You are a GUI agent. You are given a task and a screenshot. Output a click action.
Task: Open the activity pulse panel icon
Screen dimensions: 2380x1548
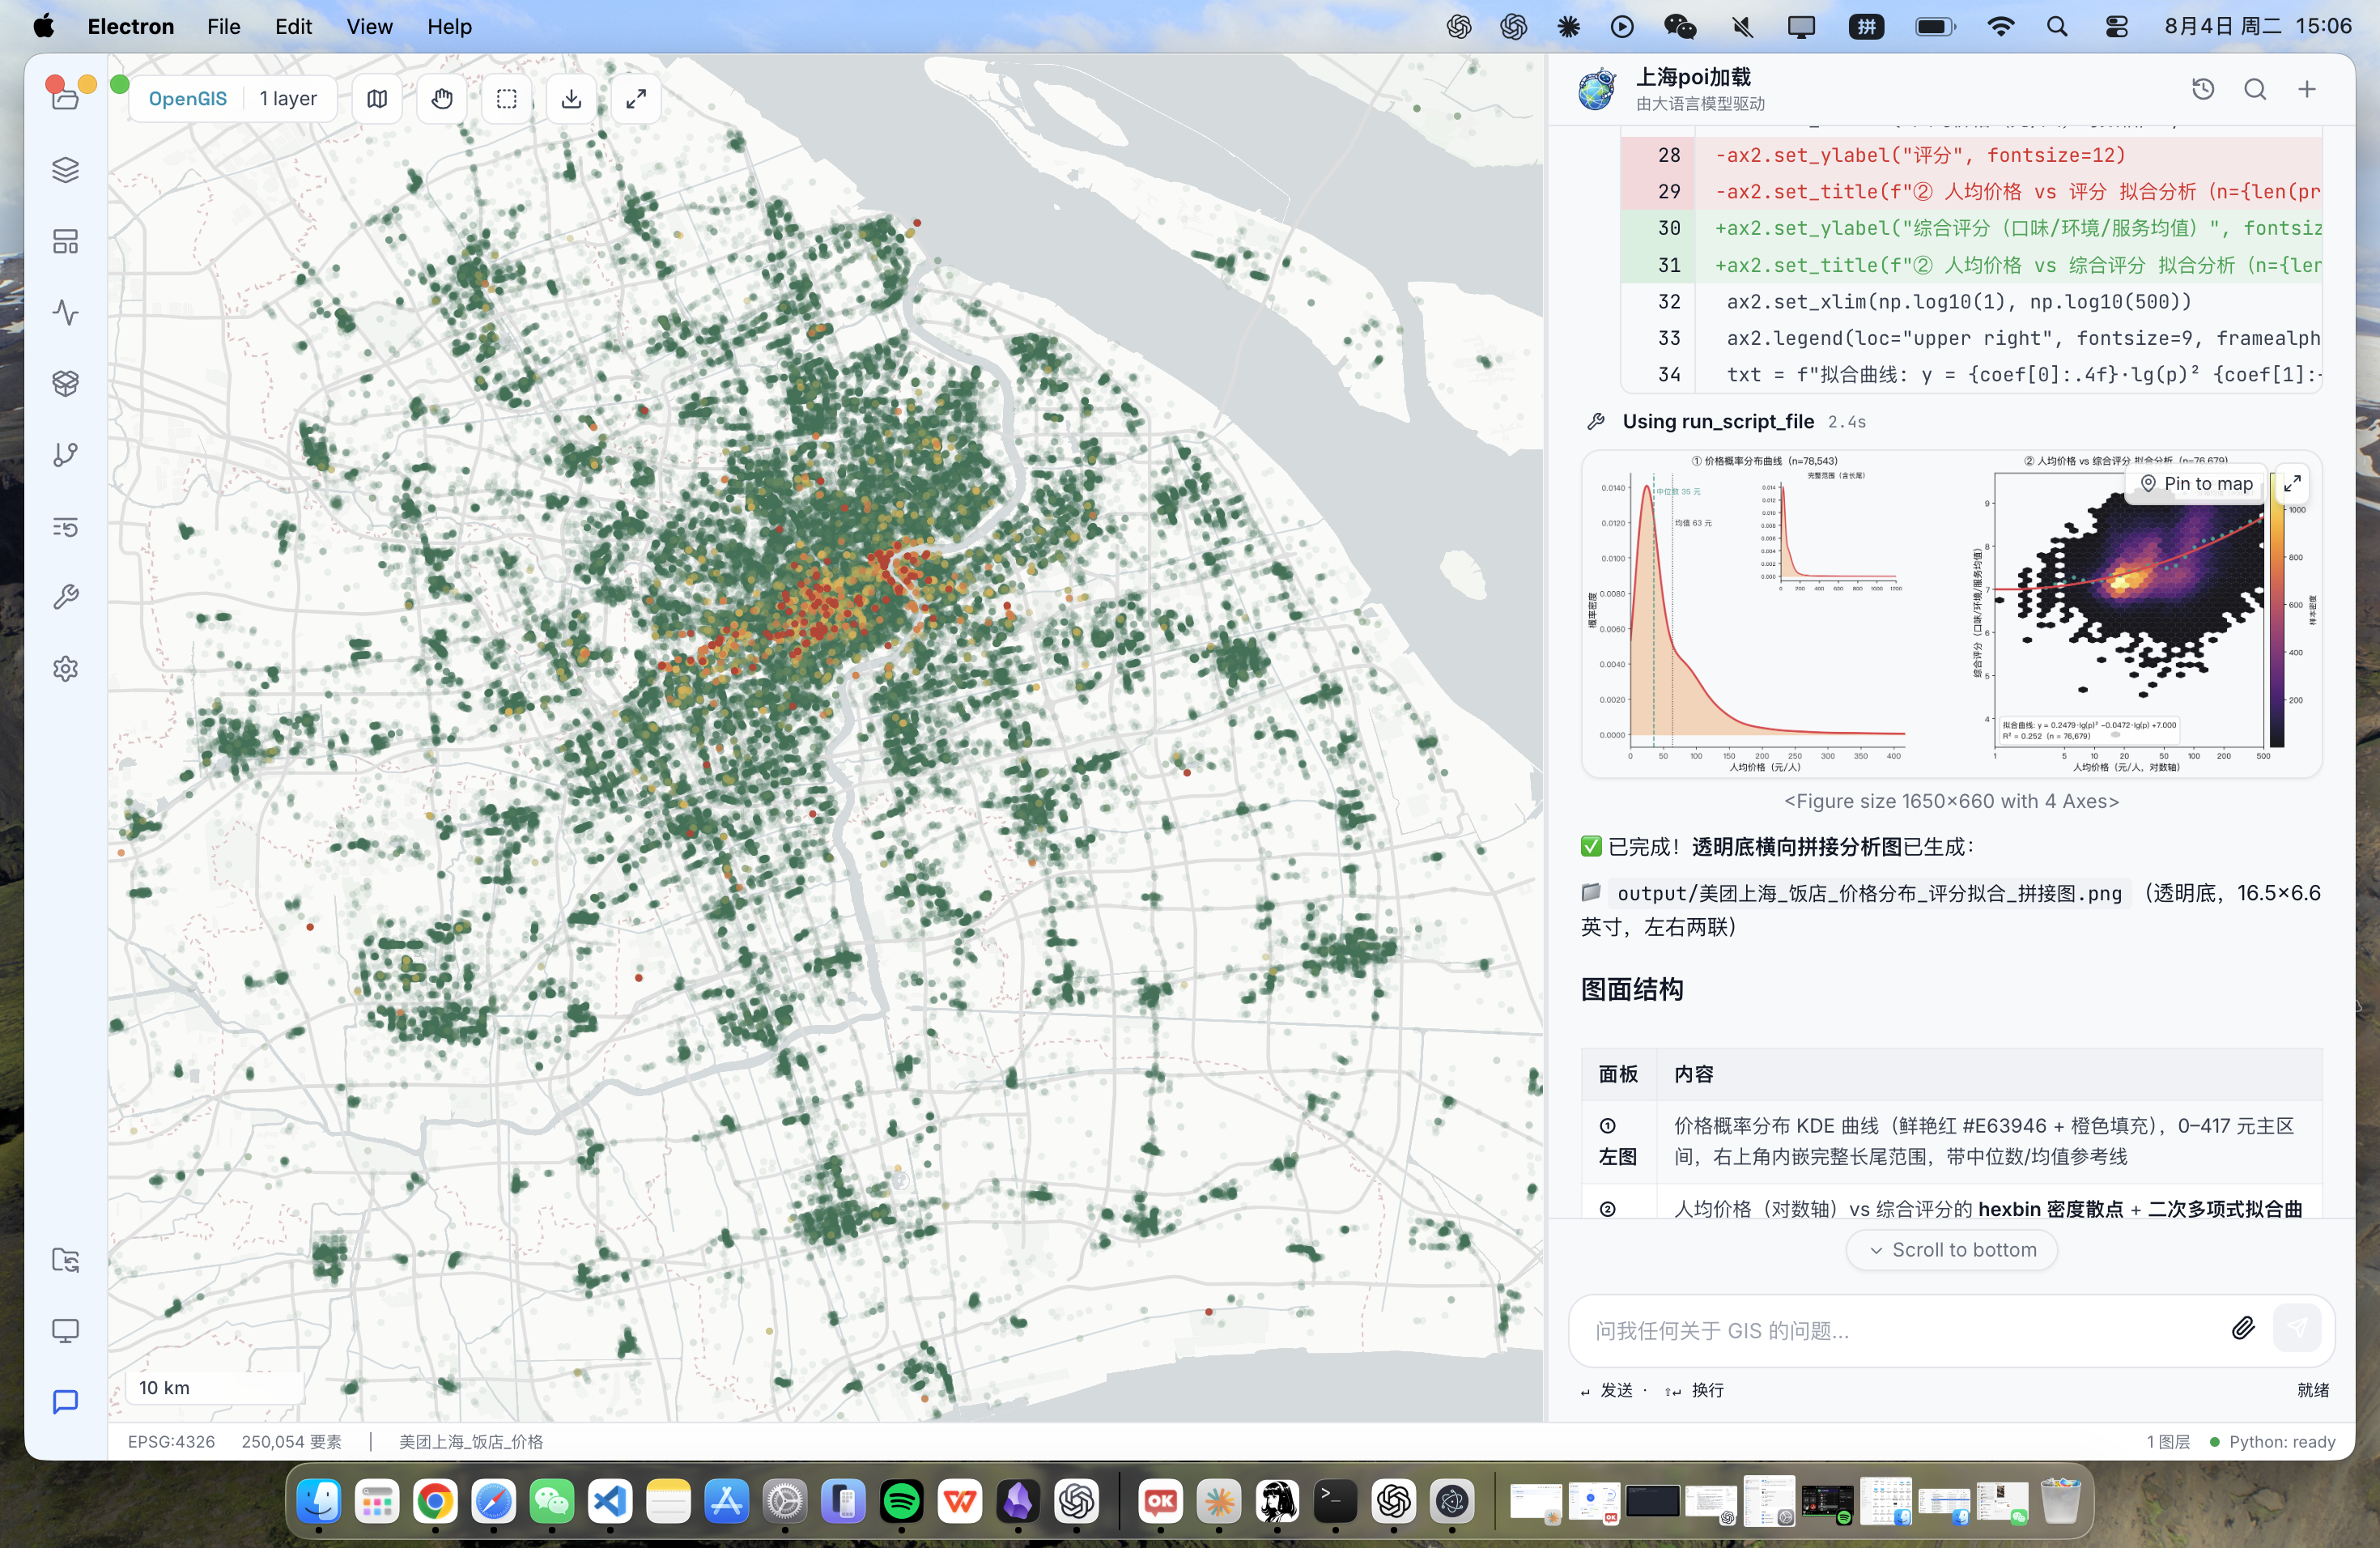click(65, 312)
